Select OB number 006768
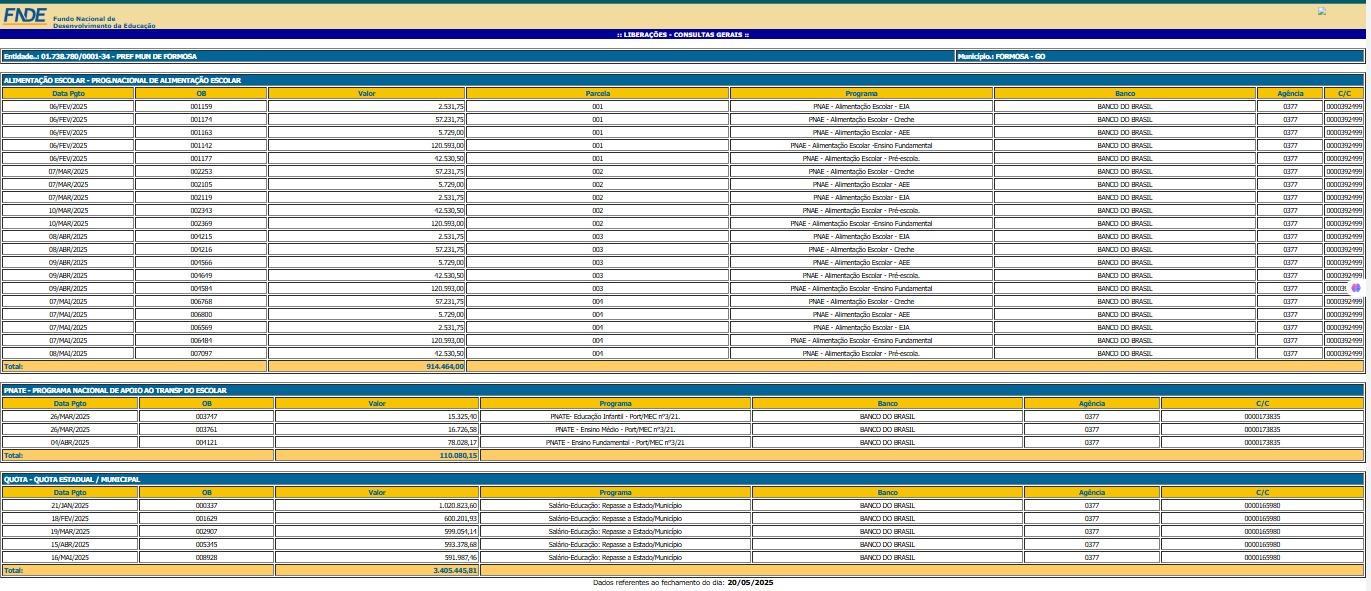This screenshot has height=591, width=1371. click(x=201, y=301)
